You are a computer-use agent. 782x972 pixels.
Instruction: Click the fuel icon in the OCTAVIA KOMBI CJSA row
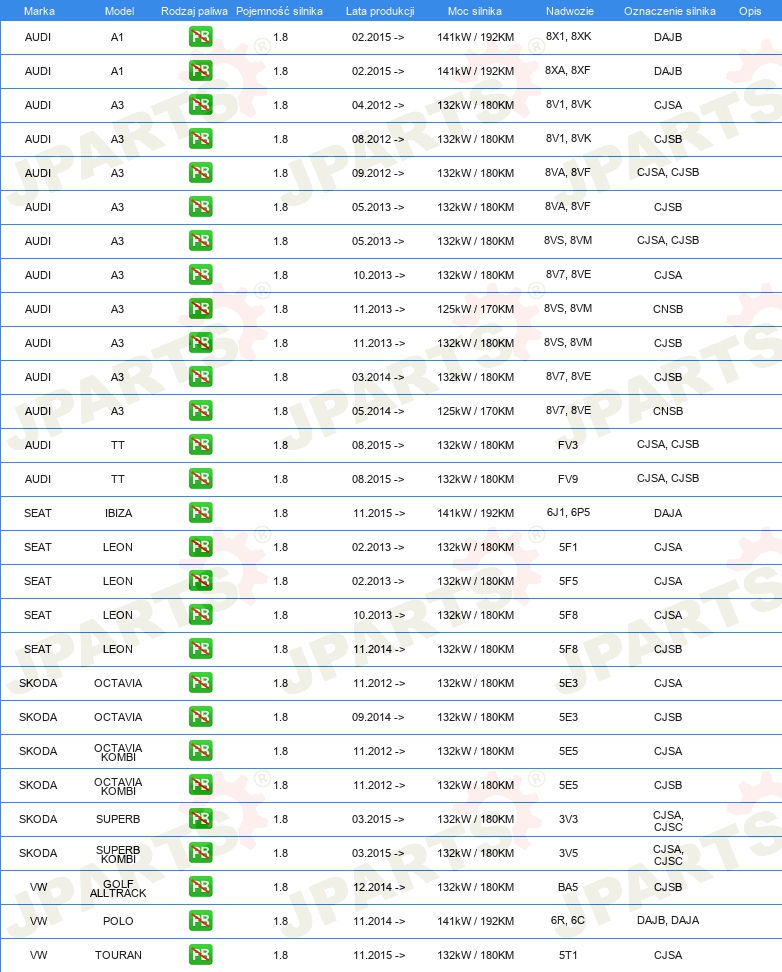[x=200, y=751]
